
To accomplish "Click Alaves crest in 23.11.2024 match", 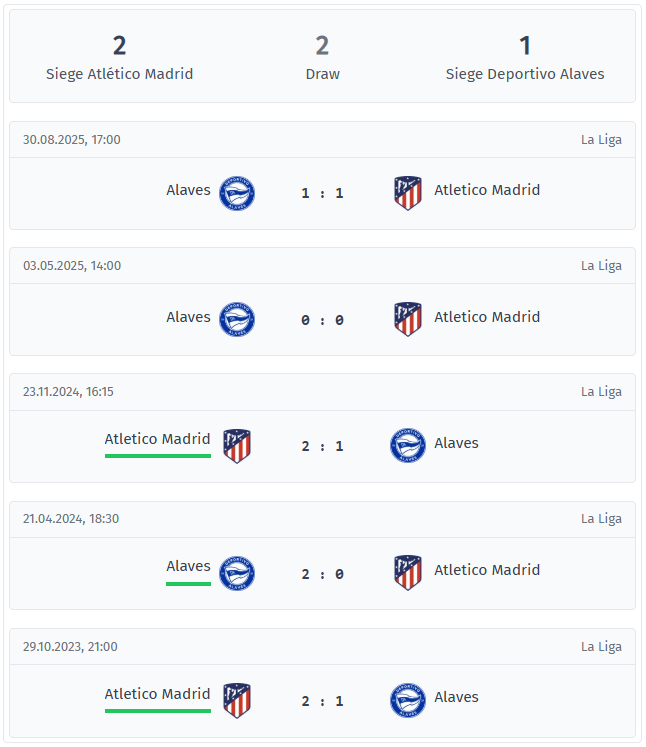I will click(408, 446).
